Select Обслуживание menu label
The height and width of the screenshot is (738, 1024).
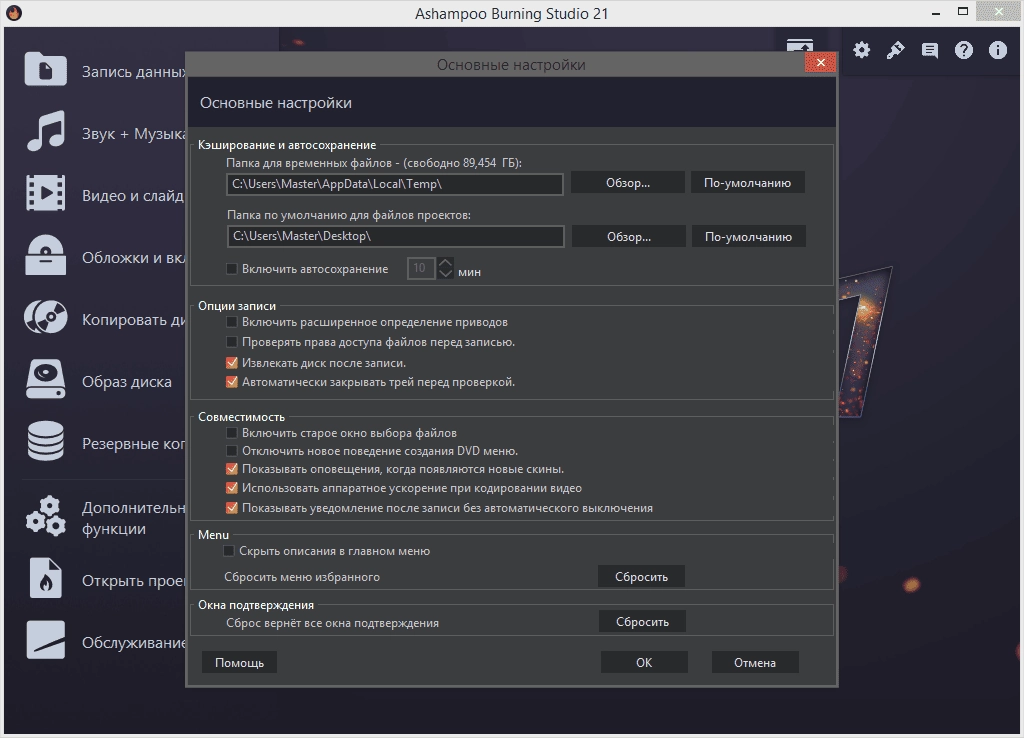[134, 643]
